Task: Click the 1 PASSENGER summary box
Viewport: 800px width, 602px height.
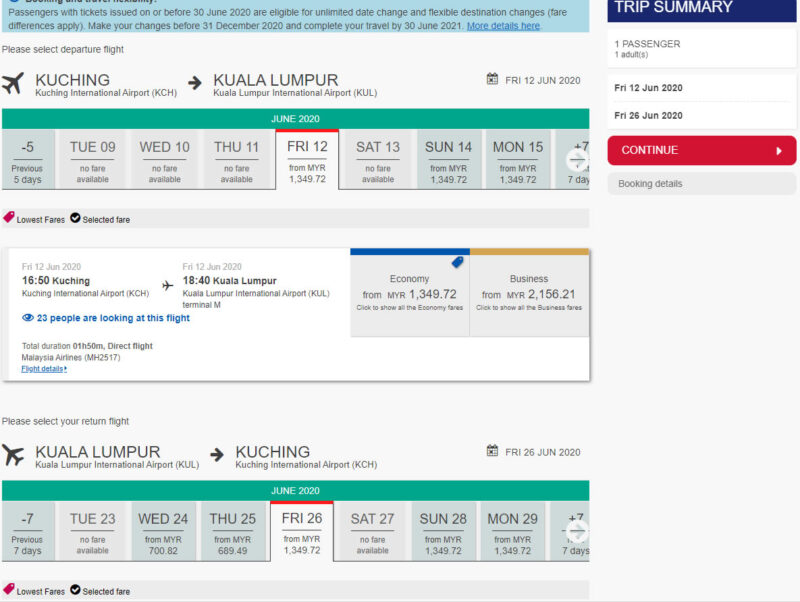Action: [x=702, y=48]
